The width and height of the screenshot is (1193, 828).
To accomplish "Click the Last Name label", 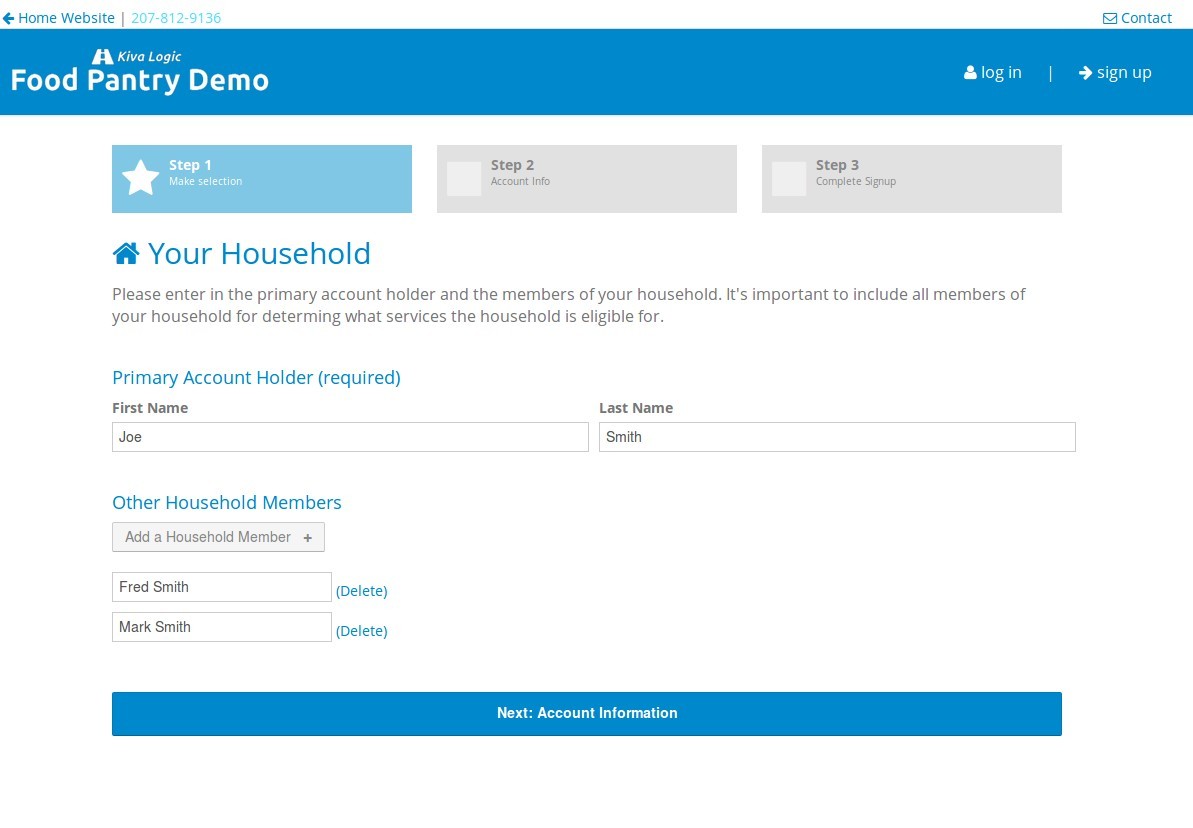I will [x=636, y=408].
